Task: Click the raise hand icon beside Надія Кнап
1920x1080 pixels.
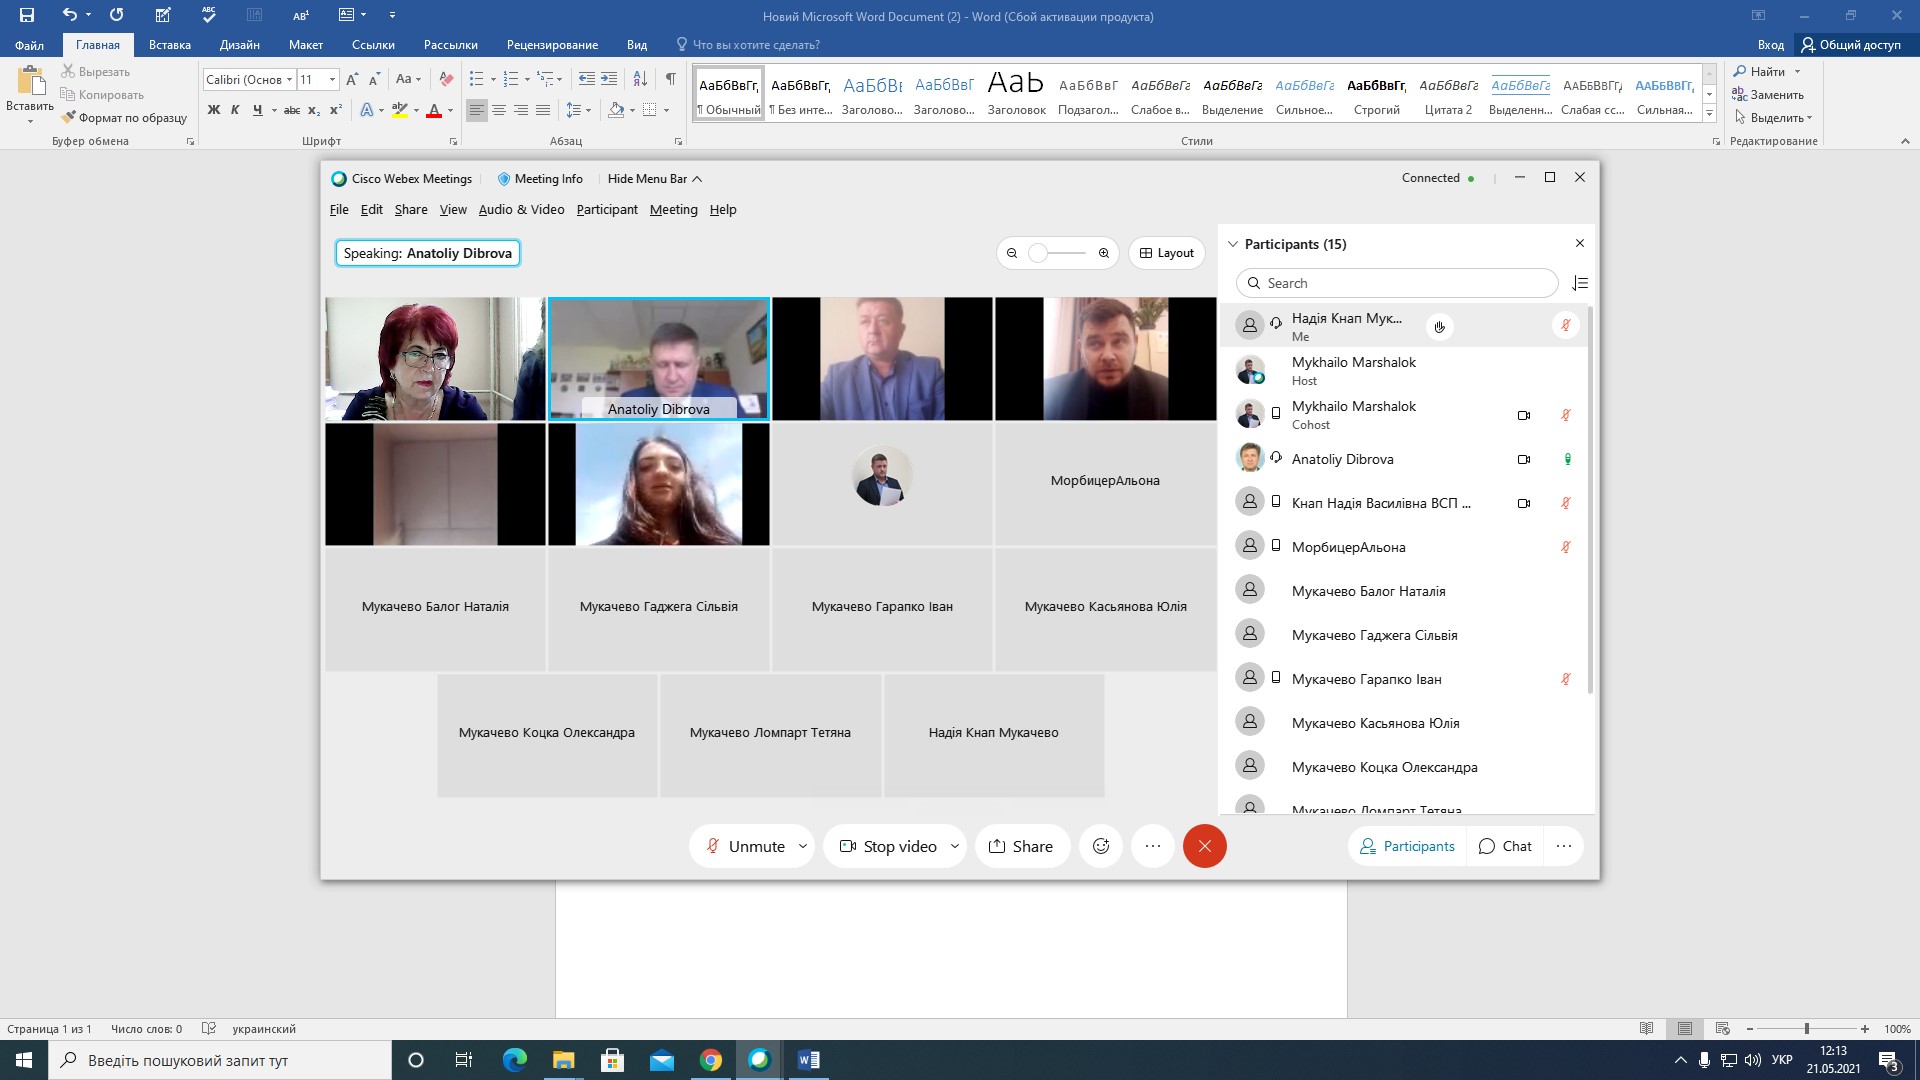Action: click(x=1439, y=326)
